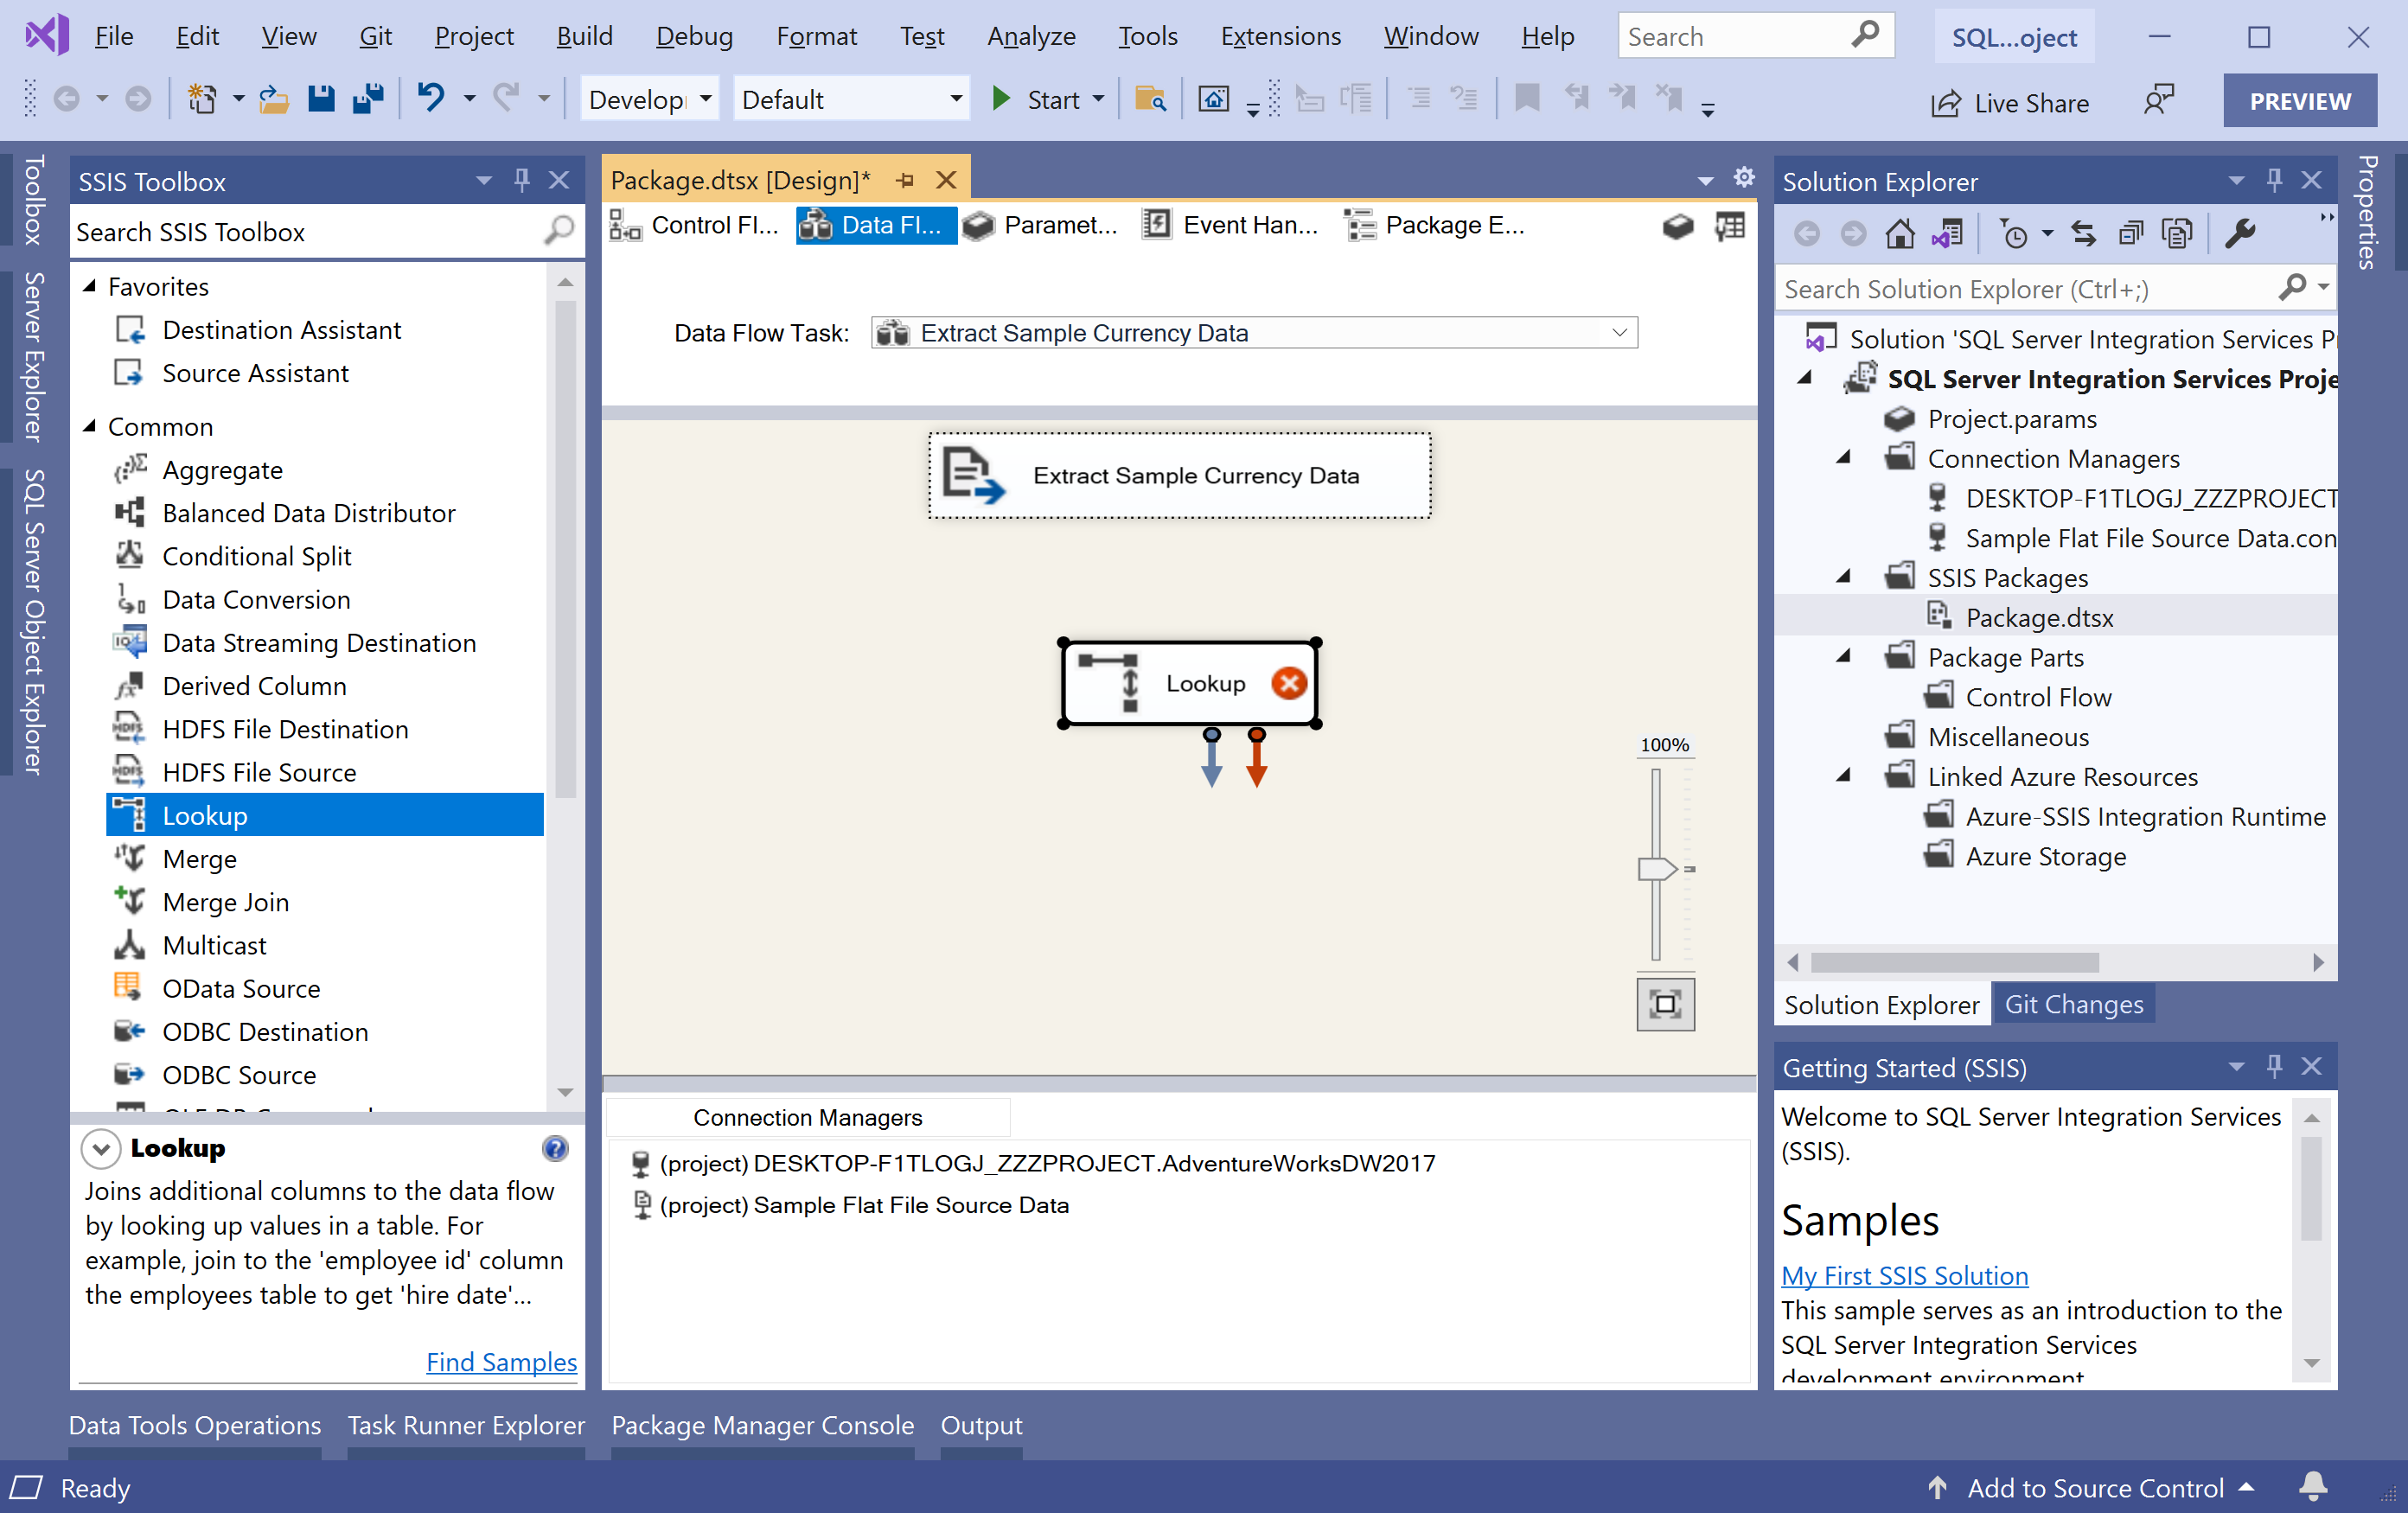
Task: Switch to the Control Flow tab
Action: tap(697, 226)
